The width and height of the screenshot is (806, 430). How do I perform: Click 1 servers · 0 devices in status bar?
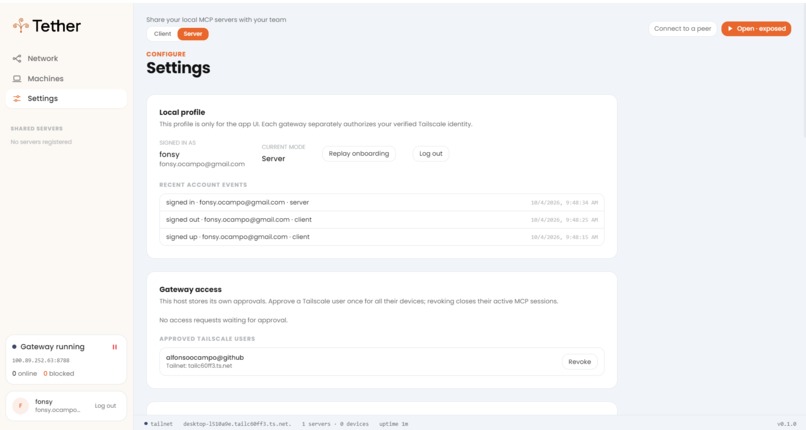pyautogui.click(x=335, y=424)
